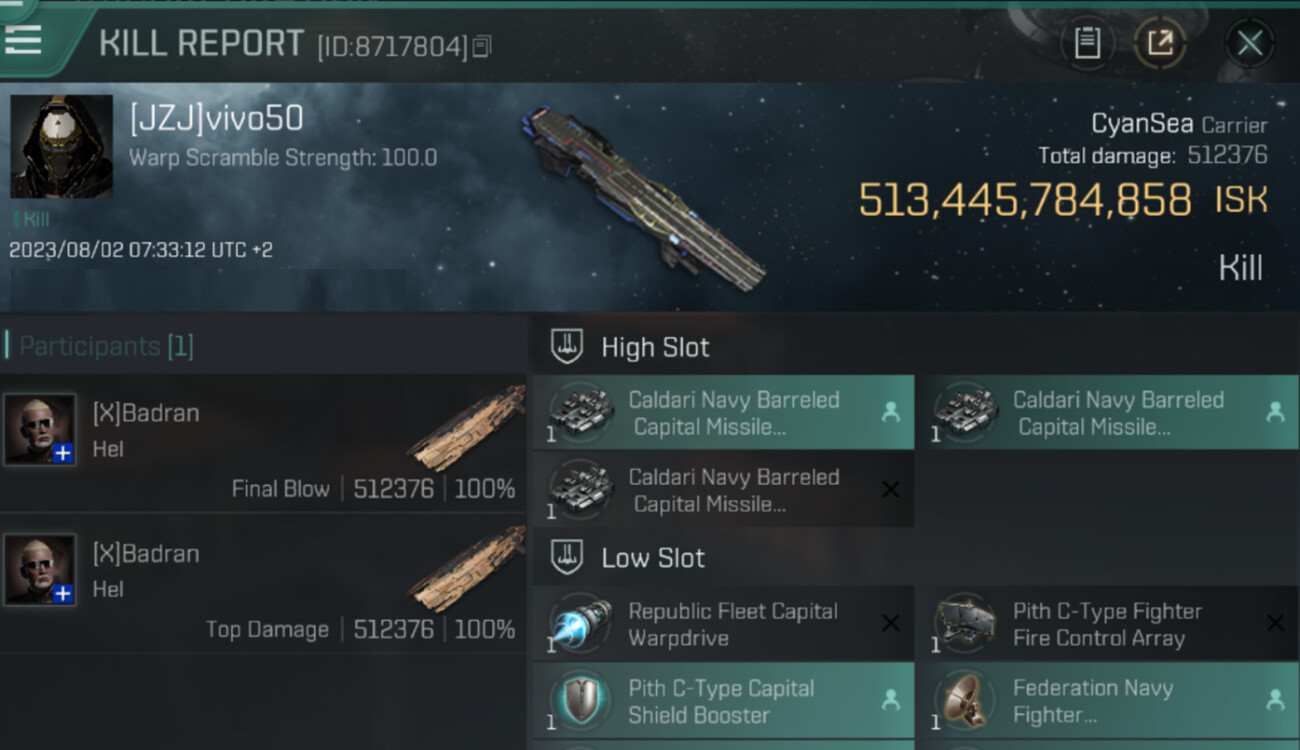Open the kill report clipboard notes icon
The height and width of the screenshot is (750, 1300).
(x=1087, y=43)
